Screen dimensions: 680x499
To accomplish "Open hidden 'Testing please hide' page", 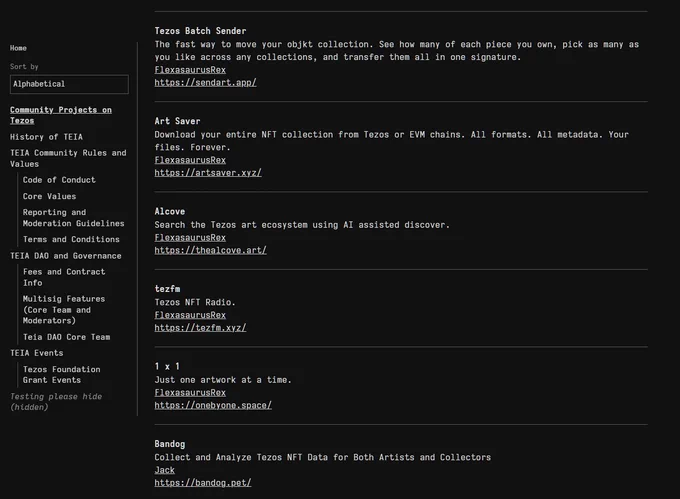I will (x=56, y=401).
